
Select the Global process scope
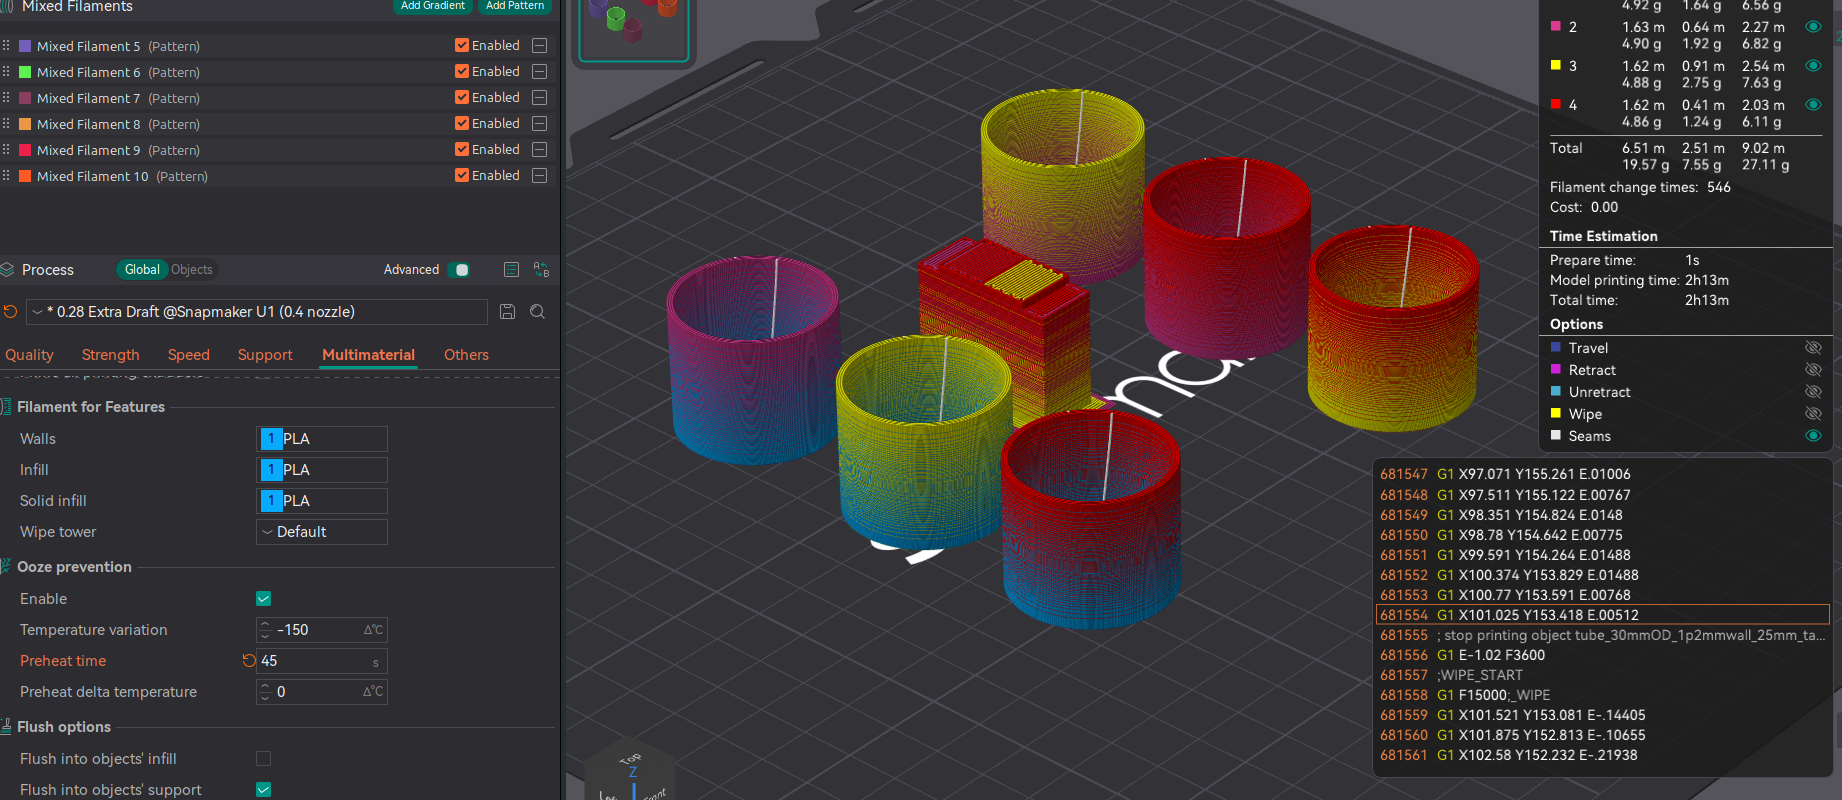tap(142, 270)
